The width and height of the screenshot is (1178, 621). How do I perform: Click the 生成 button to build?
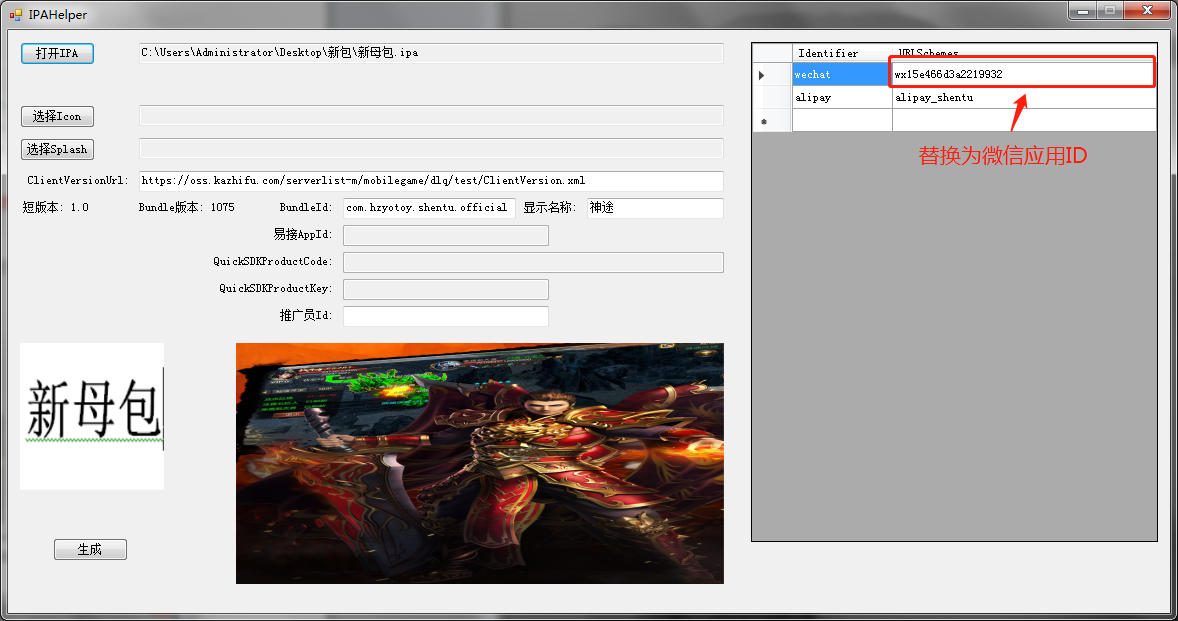point(90,550)
